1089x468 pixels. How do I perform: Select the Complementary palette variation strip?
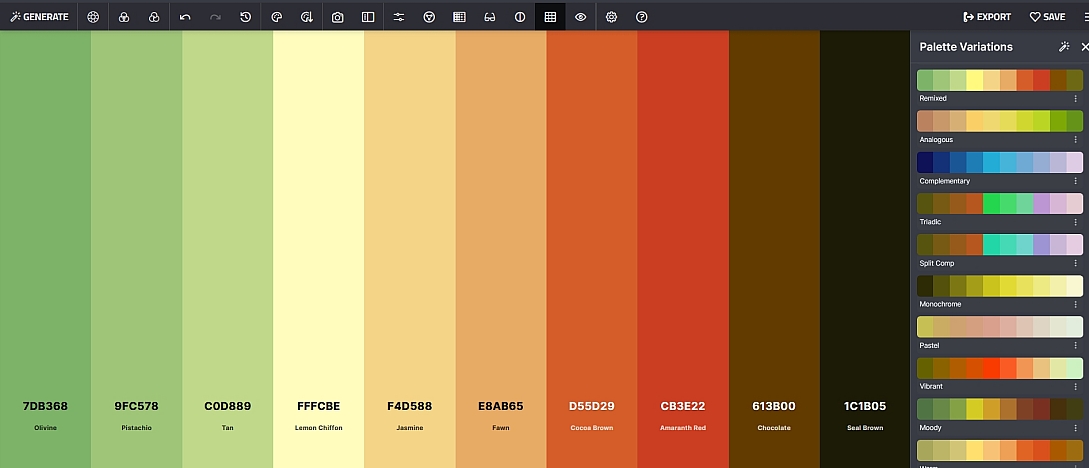pos(999,162)
